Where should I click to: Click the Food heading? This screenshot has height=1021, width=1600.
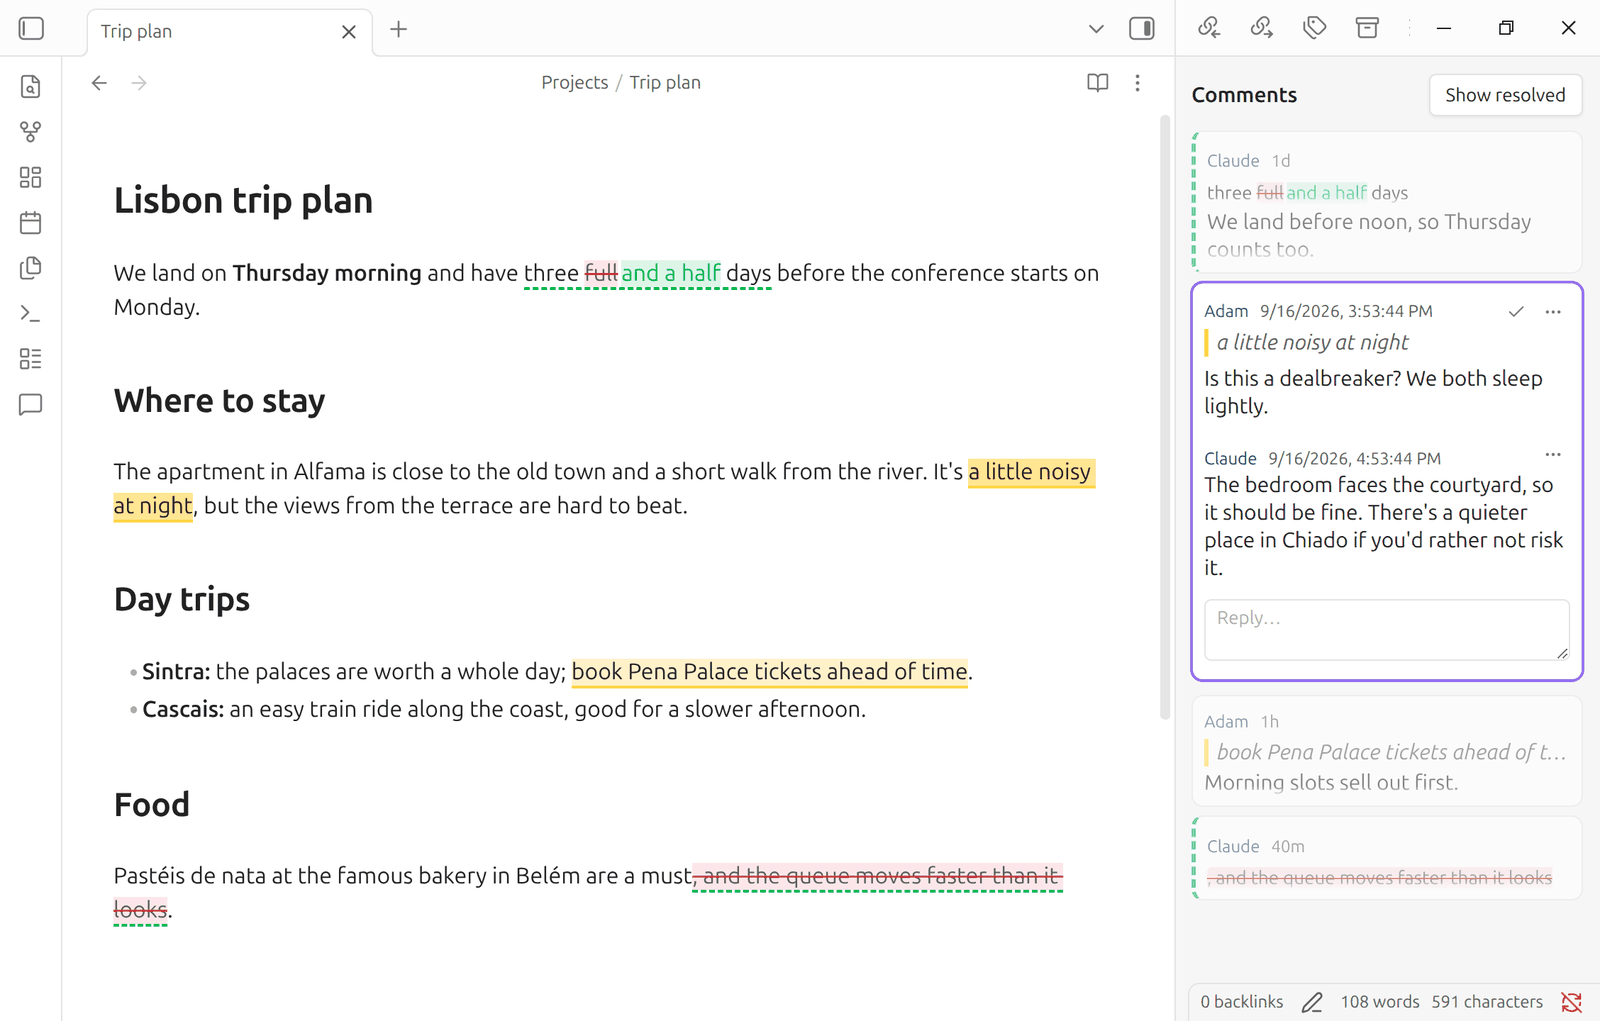pyautogui.click(x=151, y=805)
